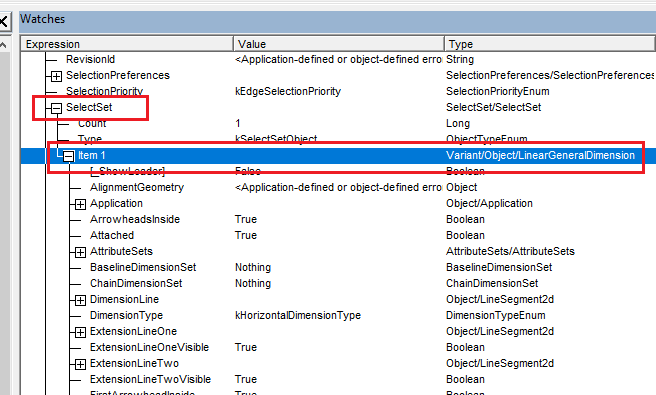Click the kEdgeSelectionPriority value
Screen dimensions: 656x395
click(x=288, y=91)
